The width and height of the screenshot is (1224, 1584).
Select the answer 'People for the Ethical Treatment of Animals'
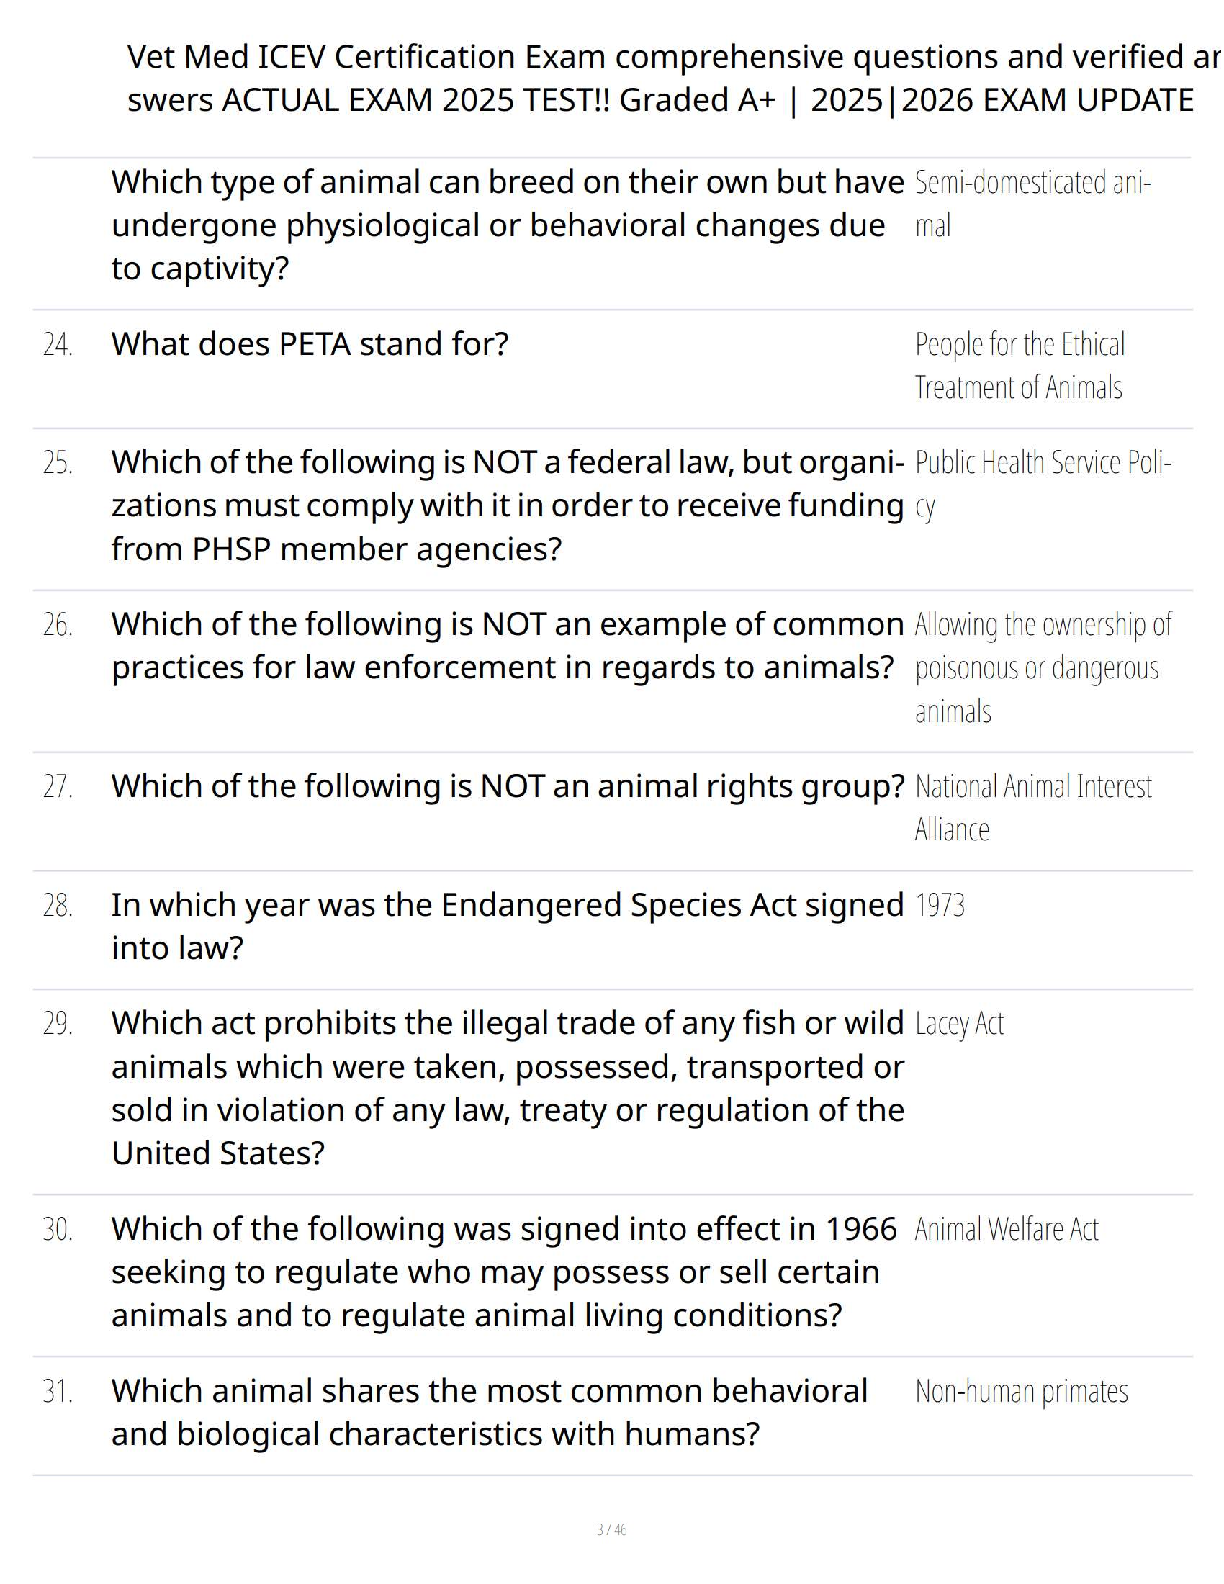(x=1019, y=366)
